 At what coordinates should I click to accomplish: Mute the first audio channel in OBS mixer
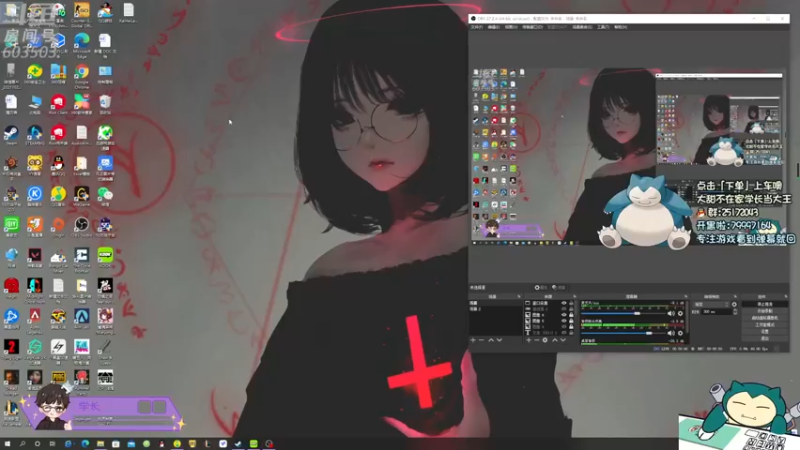pos(671,313)
